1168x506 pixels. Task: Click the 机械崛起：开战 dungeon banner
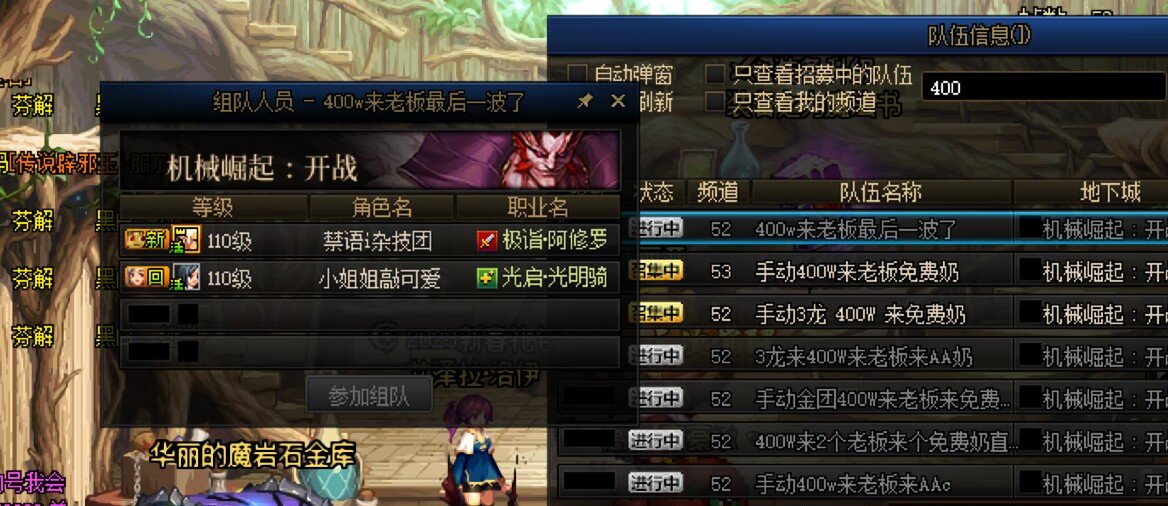click(370, 160)
